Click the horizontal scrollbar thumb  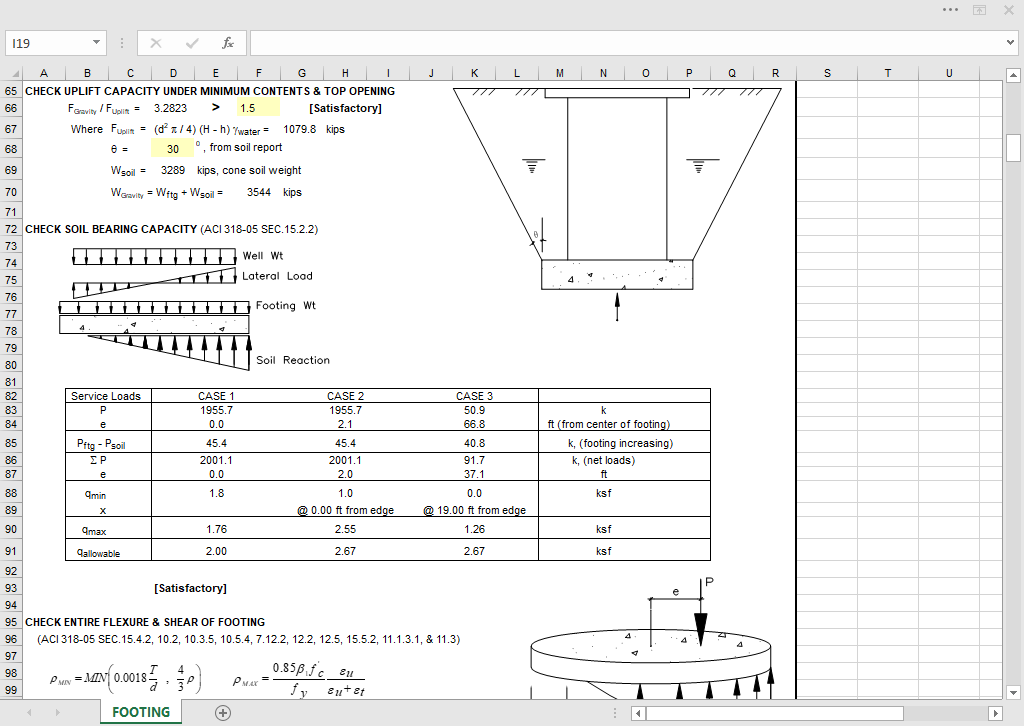[775, 714]
